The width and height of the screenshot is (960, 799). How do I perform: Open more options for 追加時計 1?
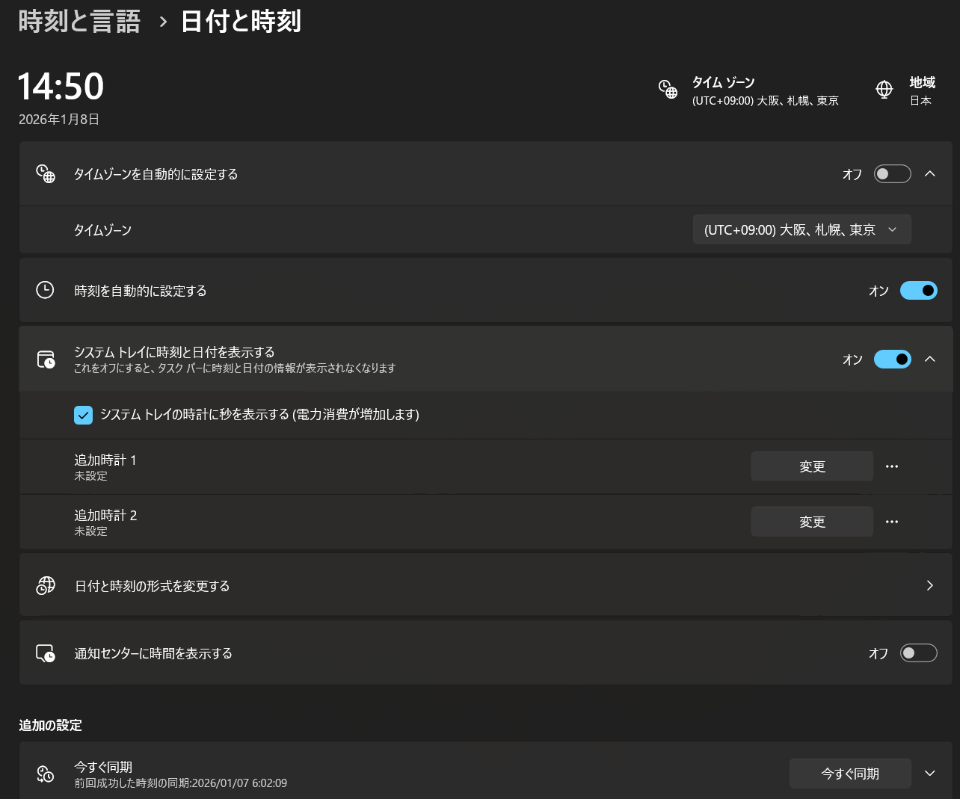[892, 467]
